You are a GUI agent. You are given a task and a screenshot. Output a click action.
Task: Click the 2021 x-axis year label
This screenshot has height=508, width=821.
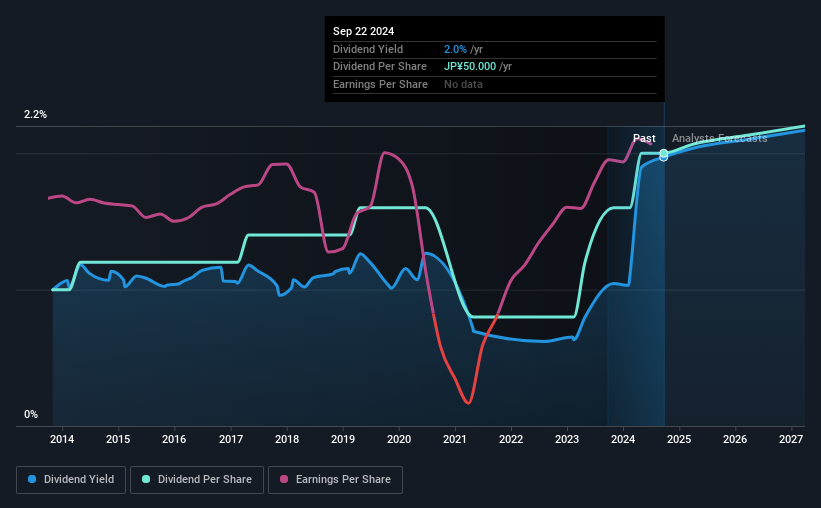click(454, 439)
